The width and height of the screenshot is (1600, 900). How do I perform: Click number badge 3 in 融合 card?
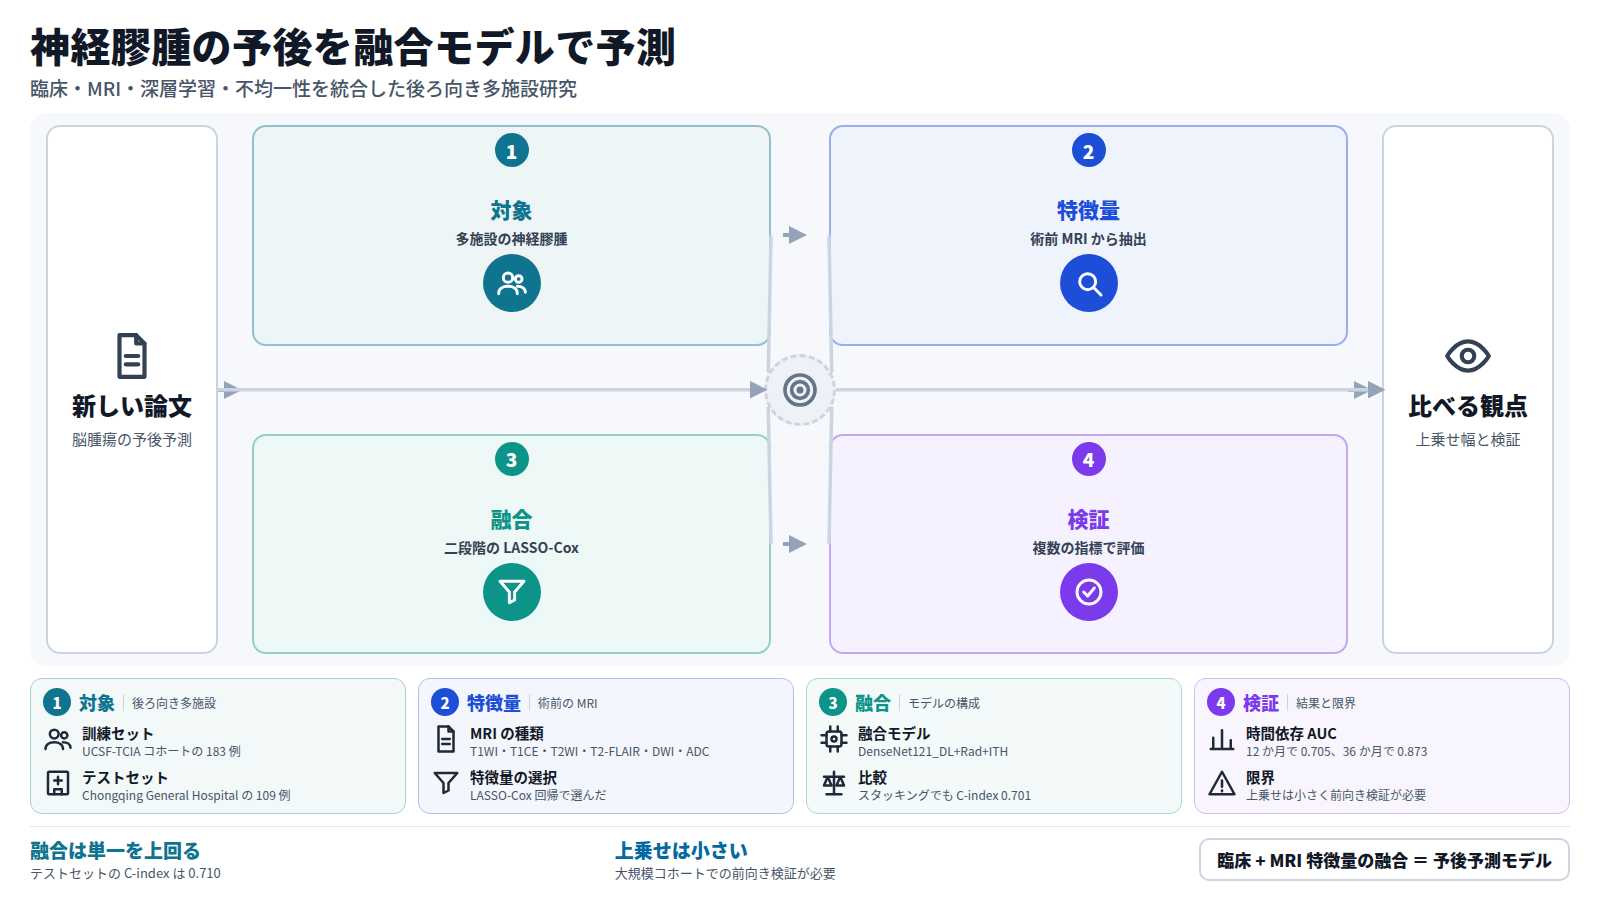[x=512, y=460]
